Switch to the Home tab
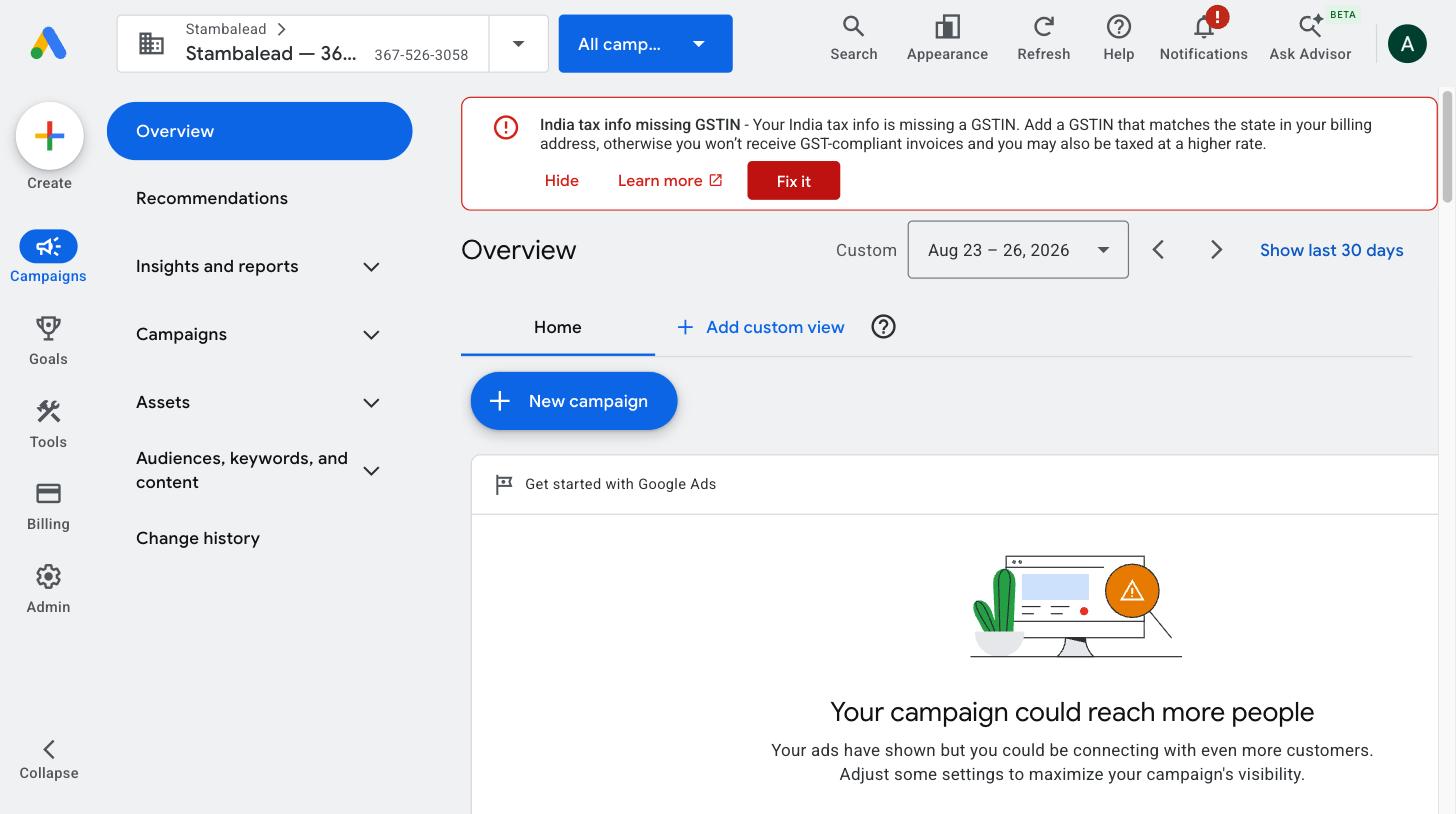 557,327
